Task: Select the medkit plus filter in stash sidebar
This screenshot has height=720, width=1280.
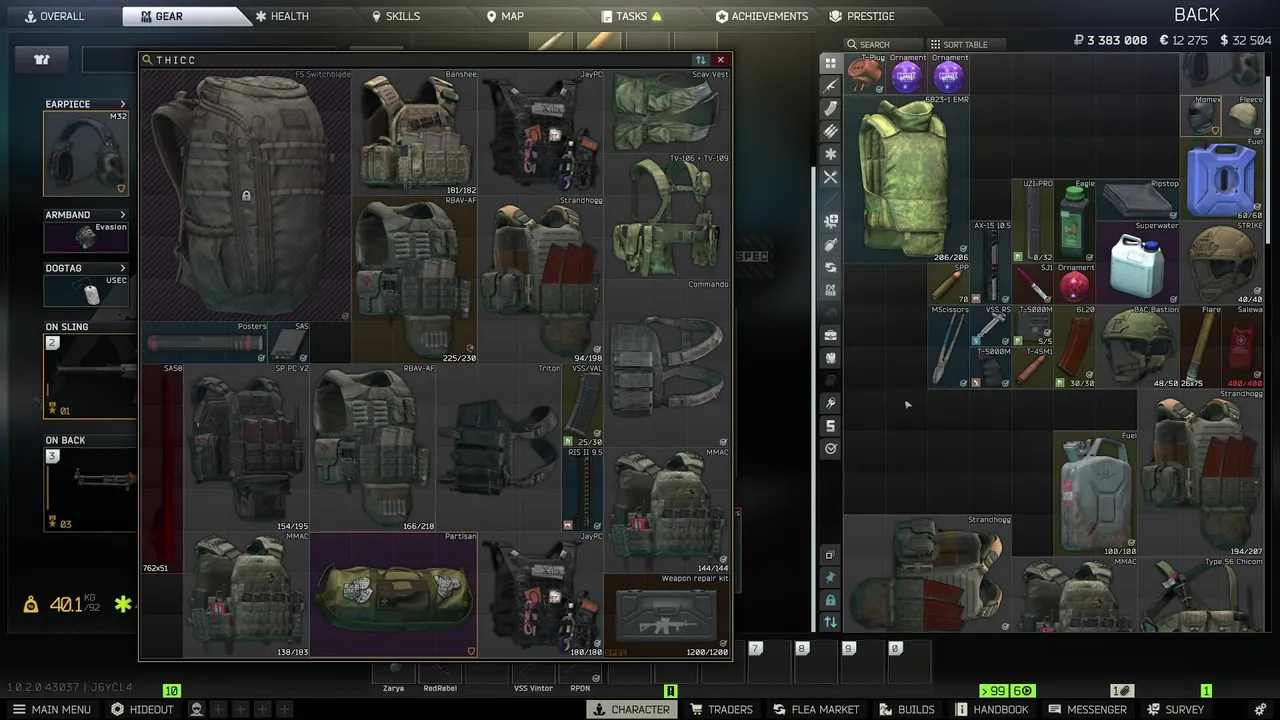Action: coord(830,222)
